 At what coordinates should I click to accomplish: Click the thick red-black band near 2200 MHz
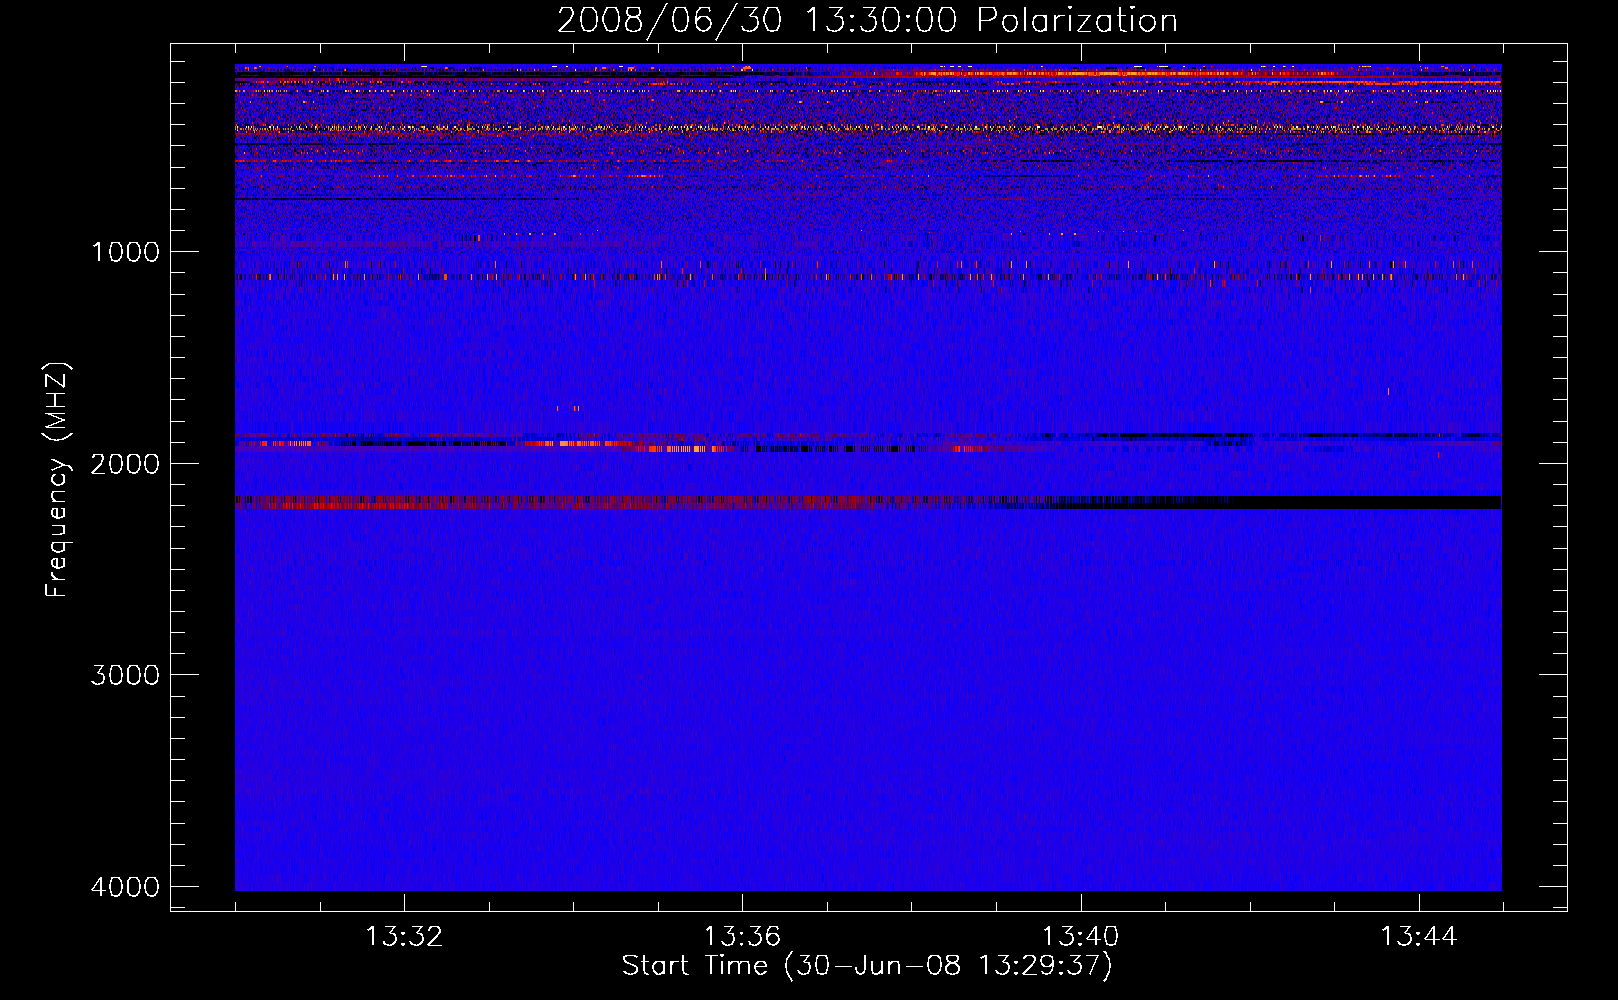868,502
